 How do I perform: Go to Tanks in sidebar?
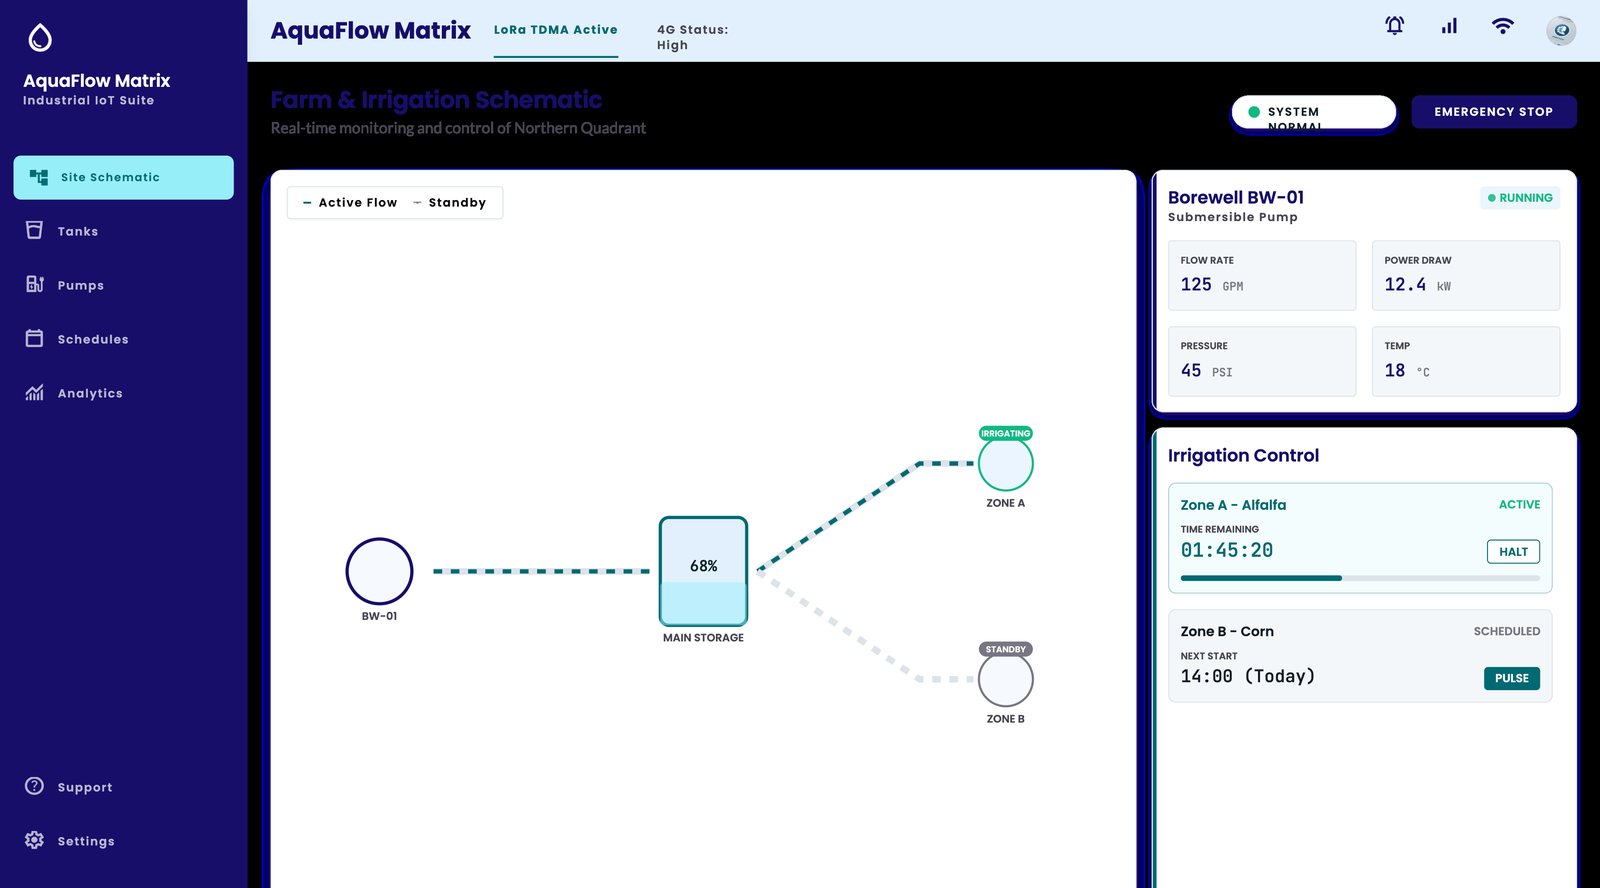pos(124,231)
